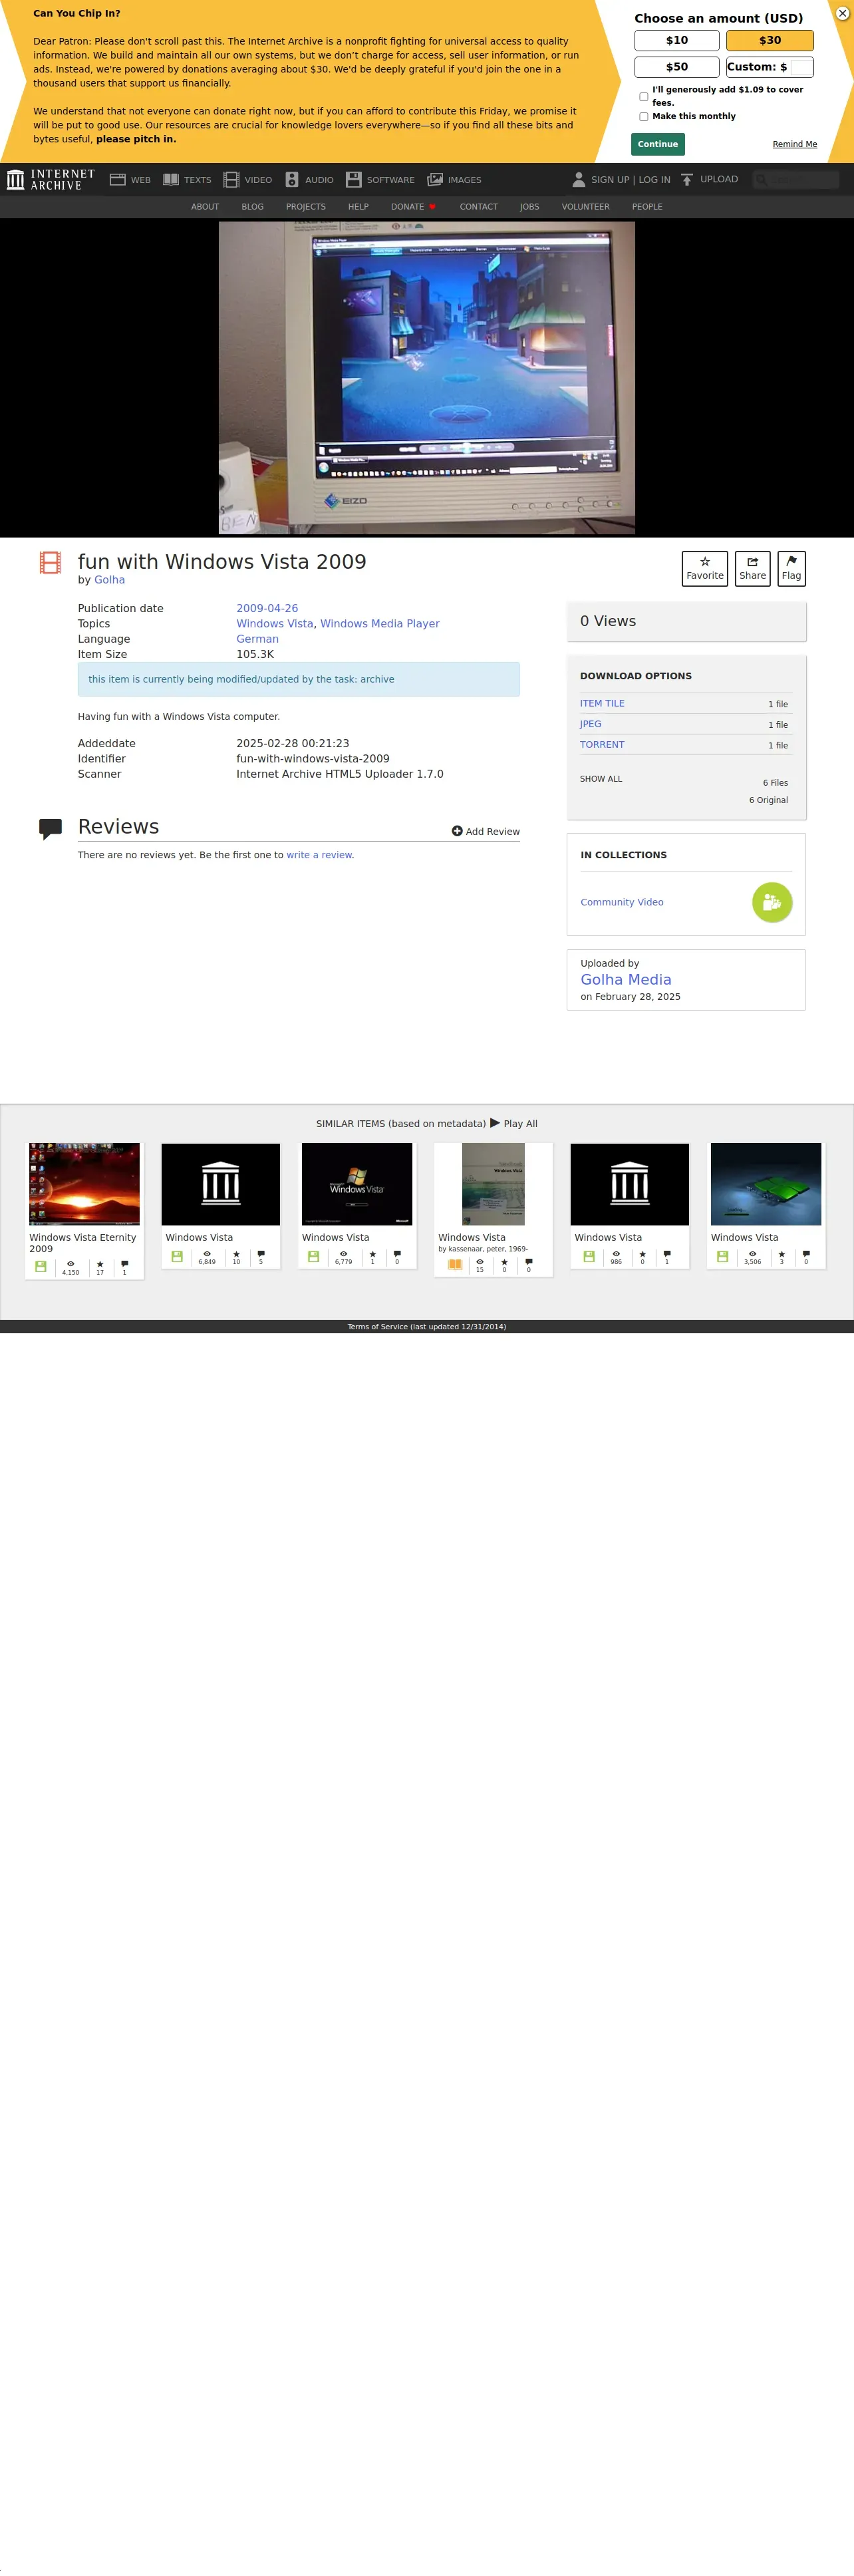The image size is (854, 2576).
Task: Click the green Community Video collection icon
Action: pos(771,902)
